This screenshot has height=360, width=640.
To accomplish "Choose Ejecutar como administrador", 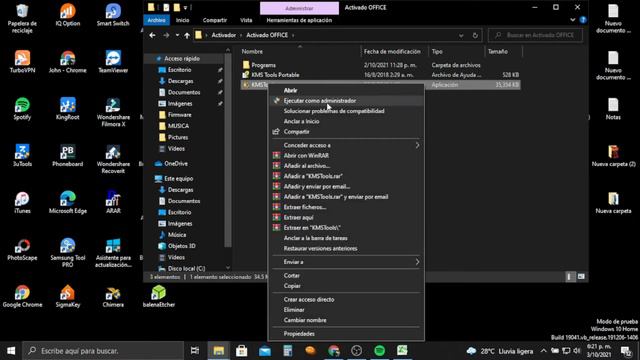I will 346,100.
